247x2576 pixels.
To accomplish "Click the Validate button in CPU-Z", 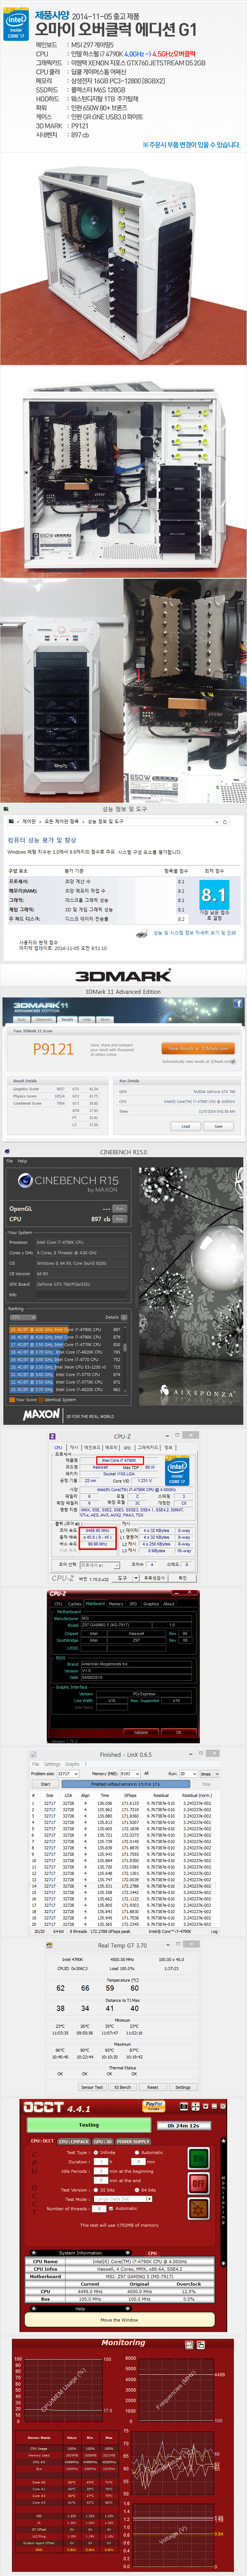I will click(x=141, y=1732).
